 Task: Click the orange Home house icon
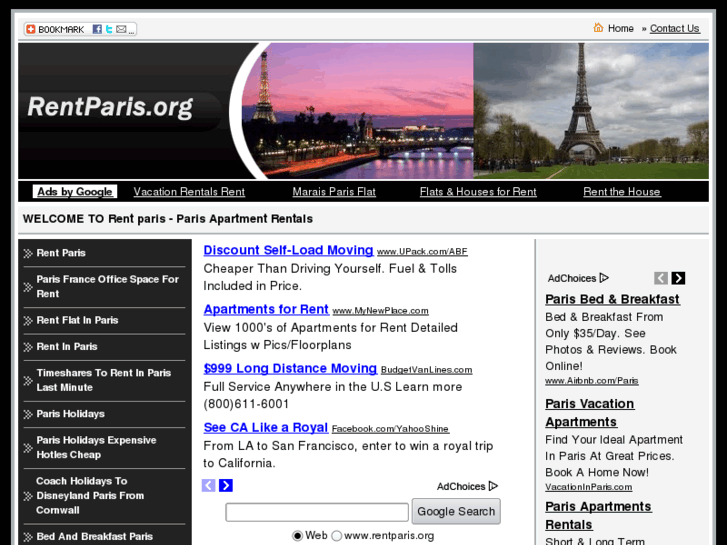598,28
